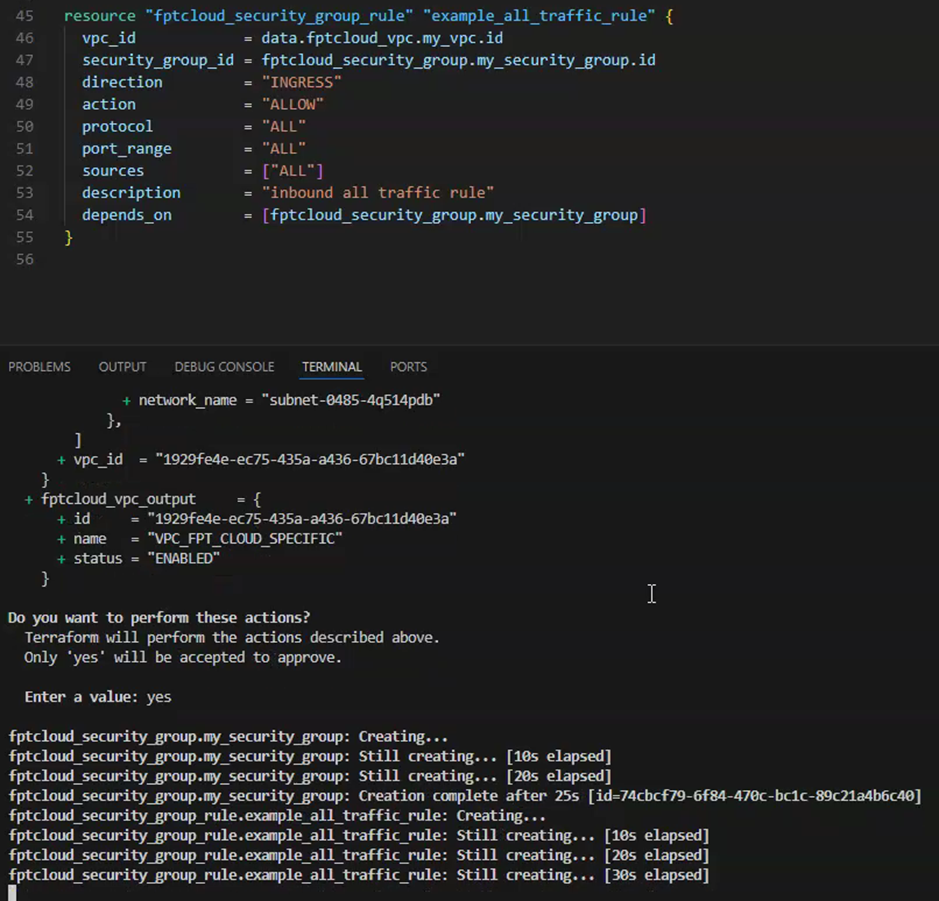This screenshot has width=939, height=901.
Task: Click the "VPC_FPT_CLOUD_SPECIFIC" name value in terminal
Action: point(245,538)
